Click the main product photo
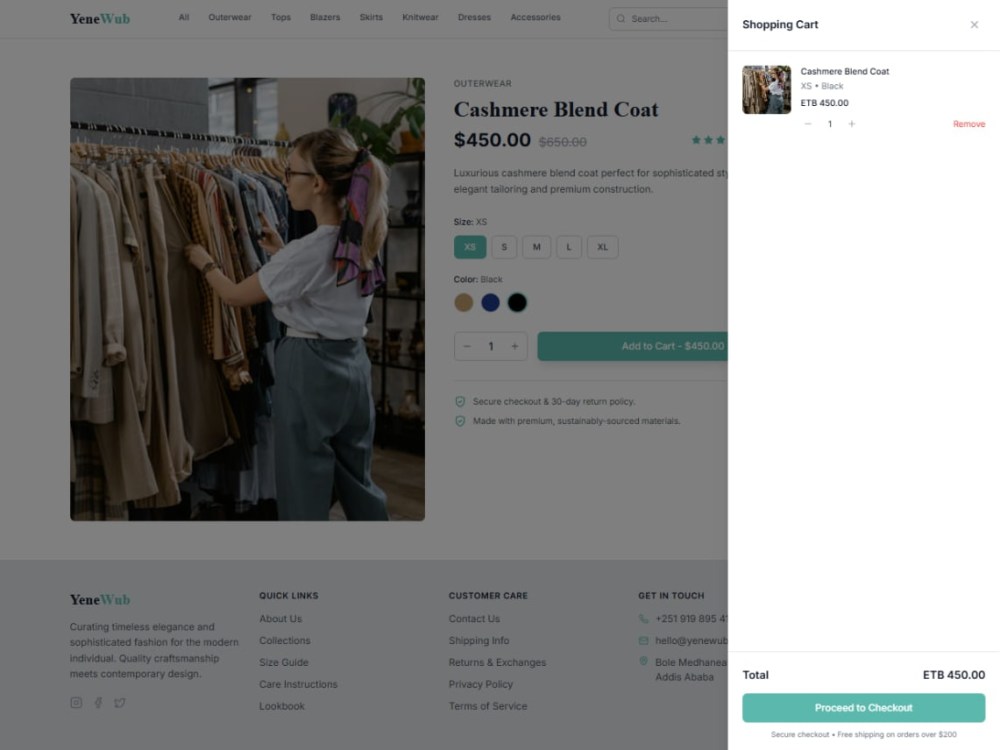This screenshot has height=750, width=1000. pos(247,299)
